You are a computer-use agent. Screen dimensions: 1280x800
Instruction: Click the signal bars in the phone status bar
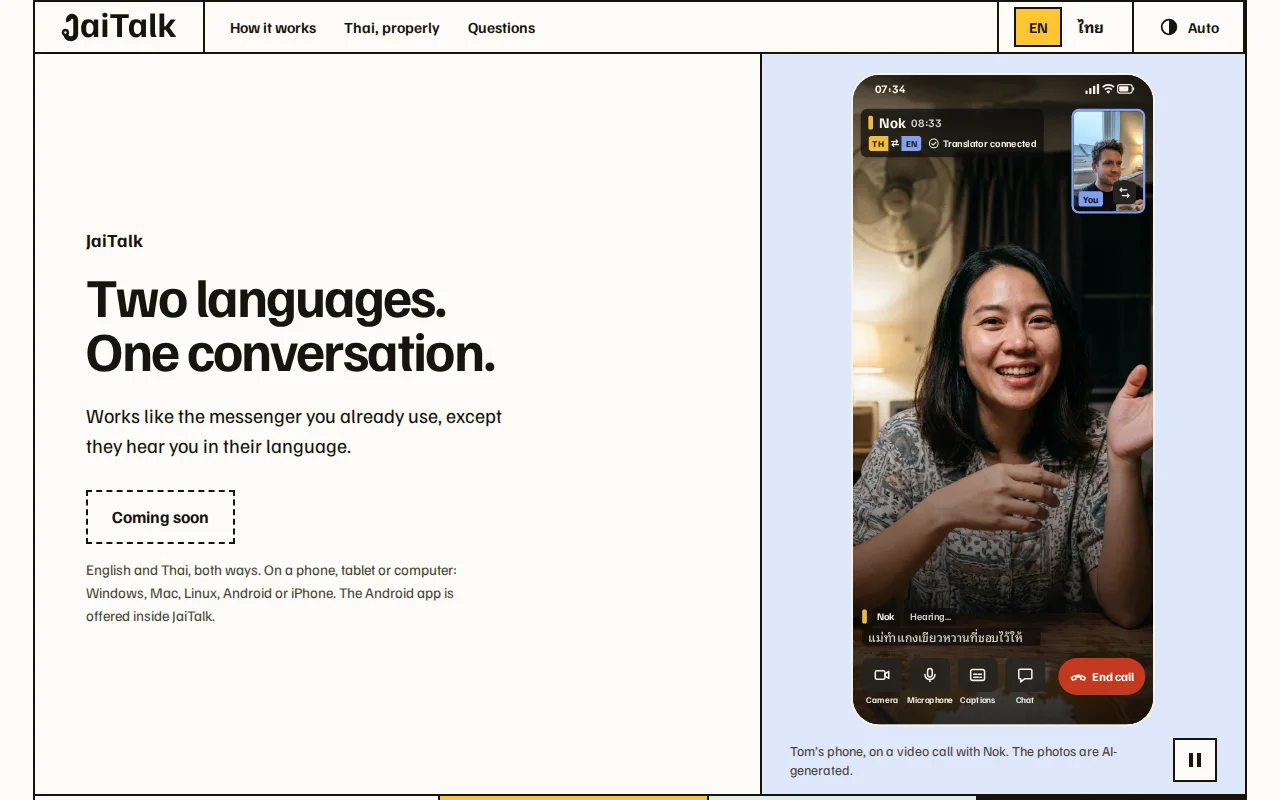pos(1092,89)
